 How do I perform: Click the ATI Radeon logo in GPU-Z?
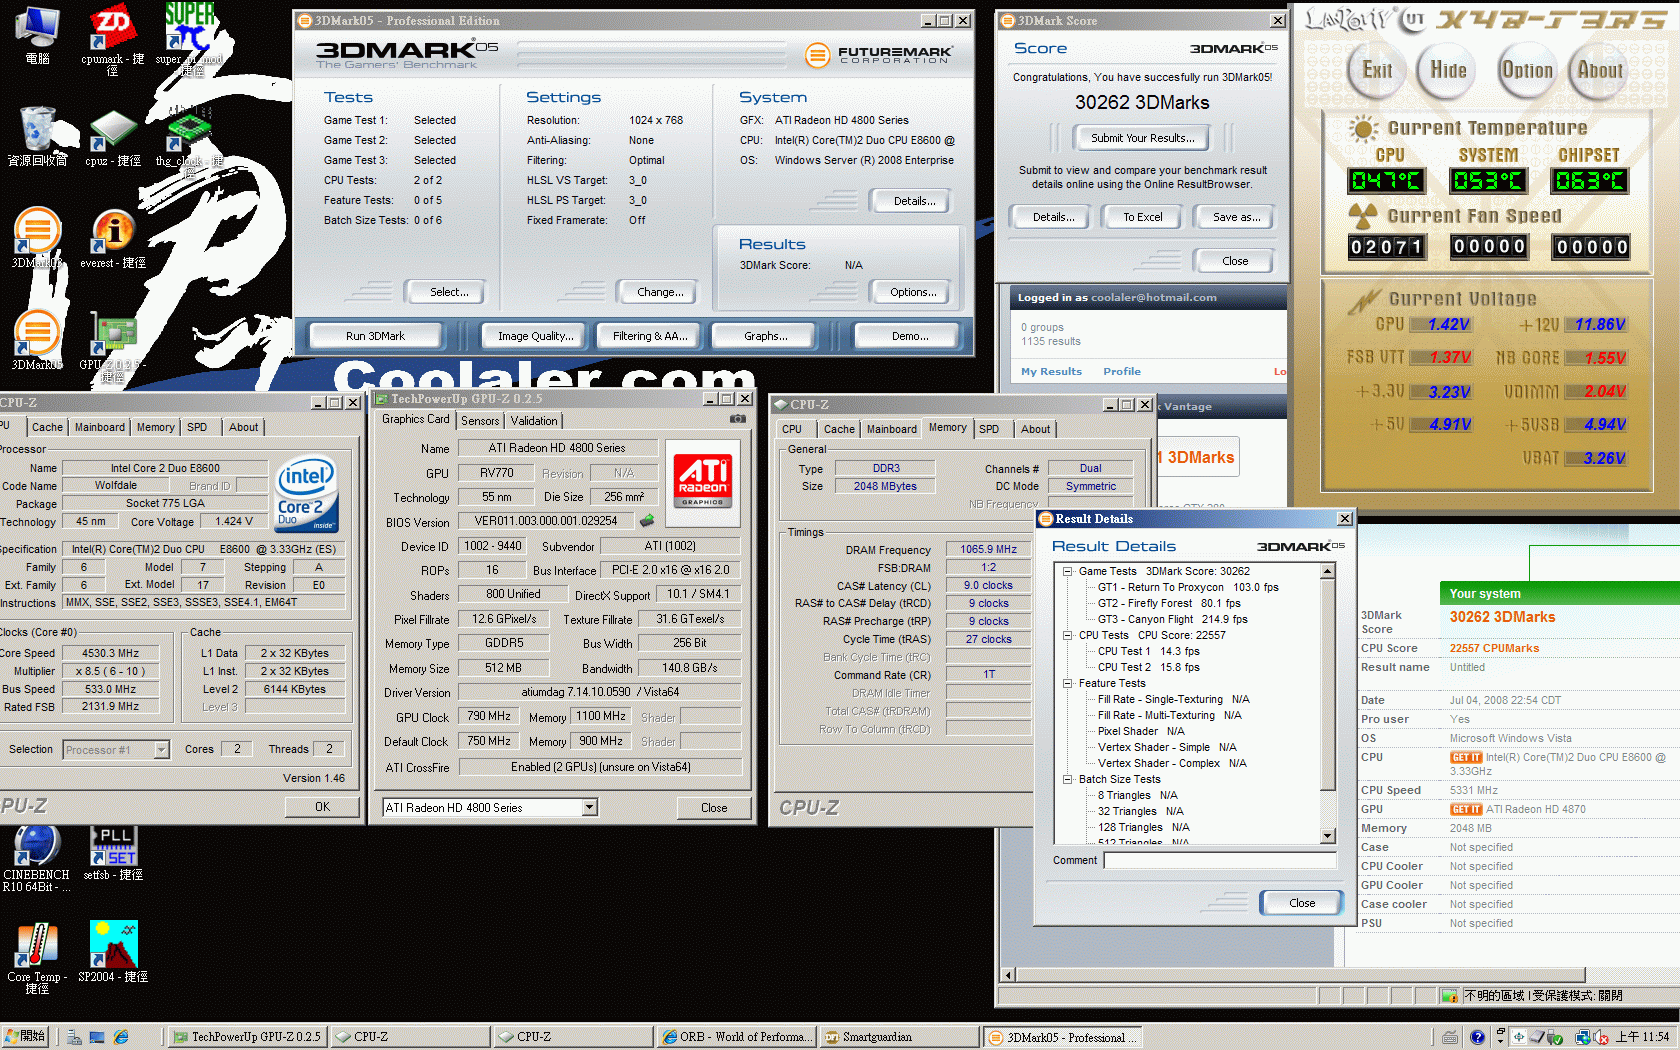pos(703,481)
